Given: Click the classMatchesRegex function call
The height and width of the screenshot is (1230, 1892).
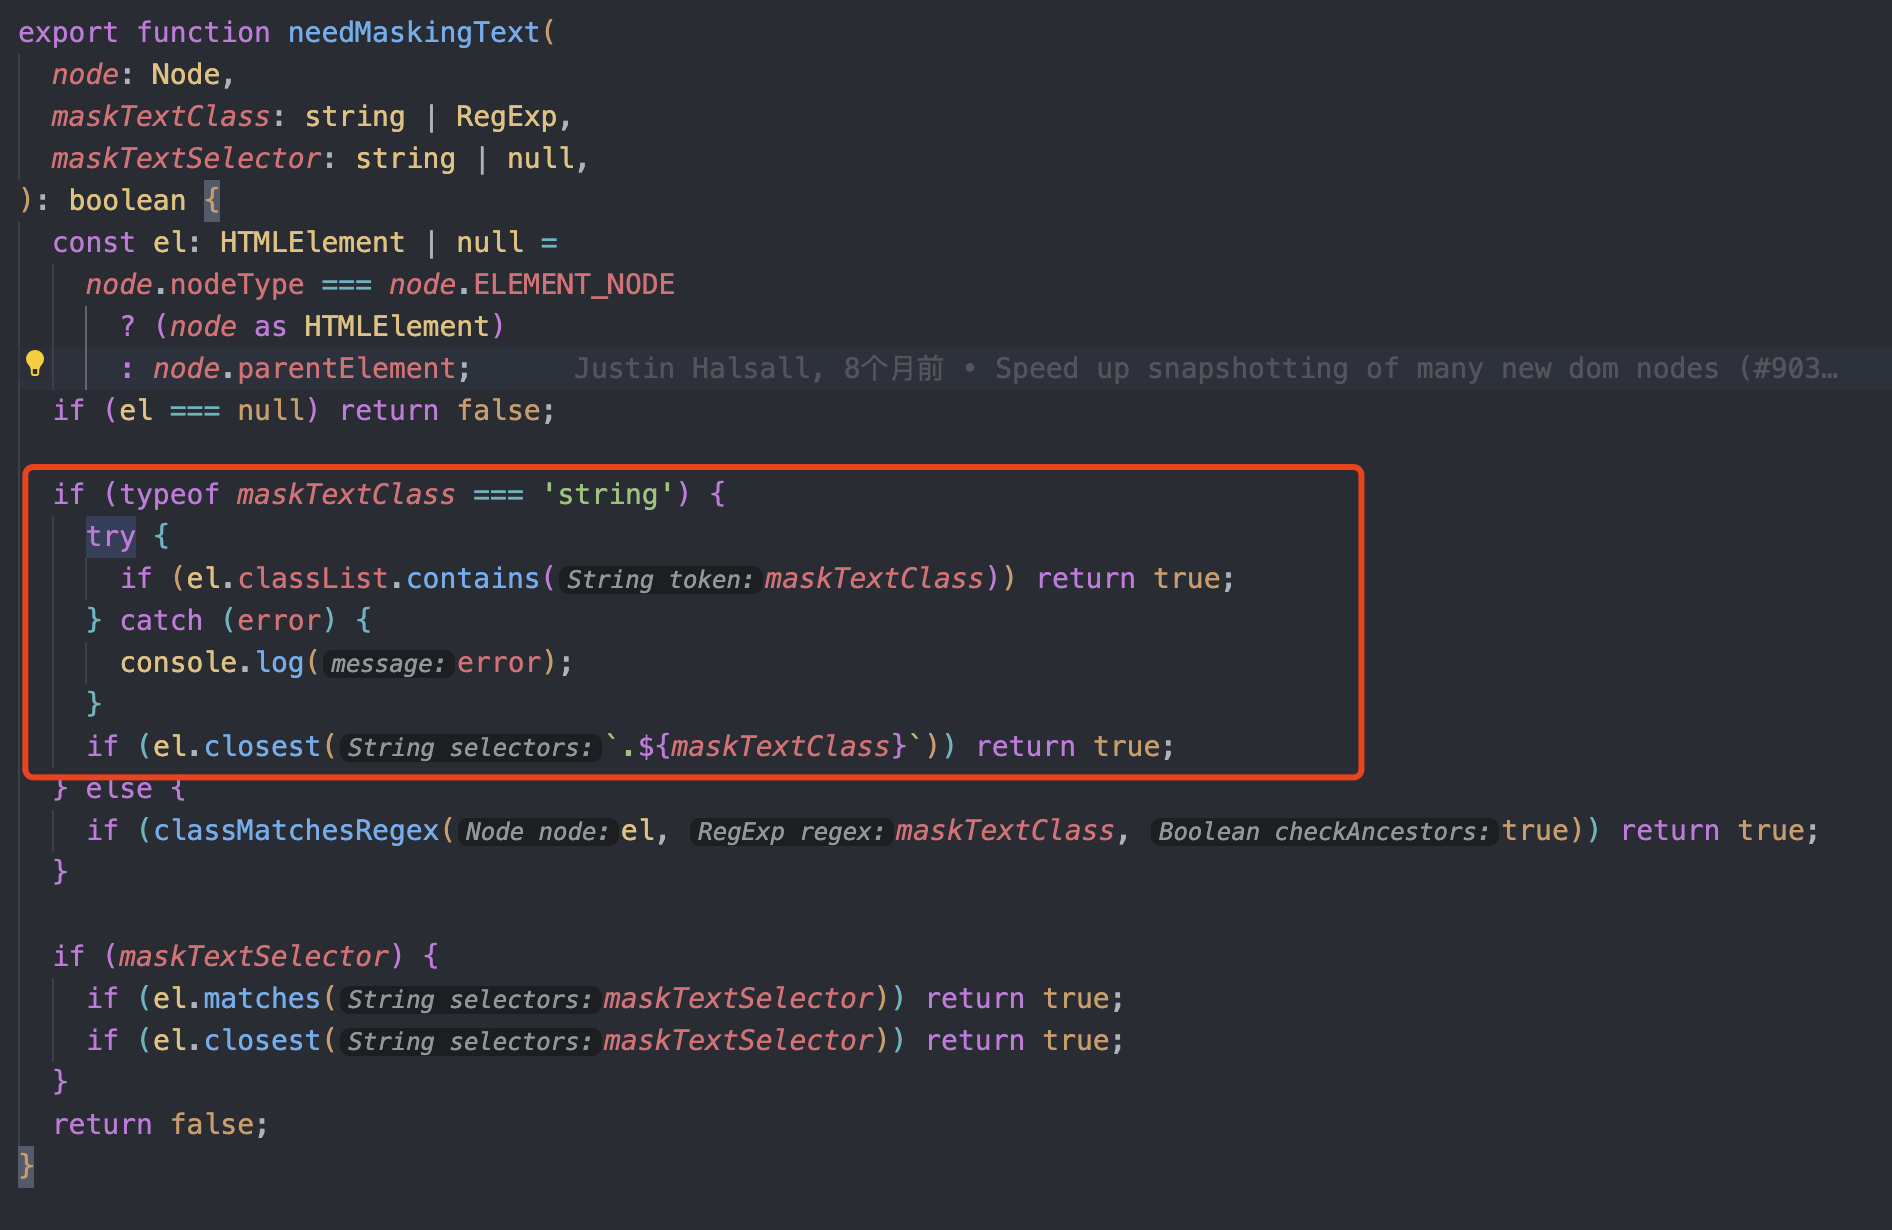Looking at the screenshot, I should 296,830.
